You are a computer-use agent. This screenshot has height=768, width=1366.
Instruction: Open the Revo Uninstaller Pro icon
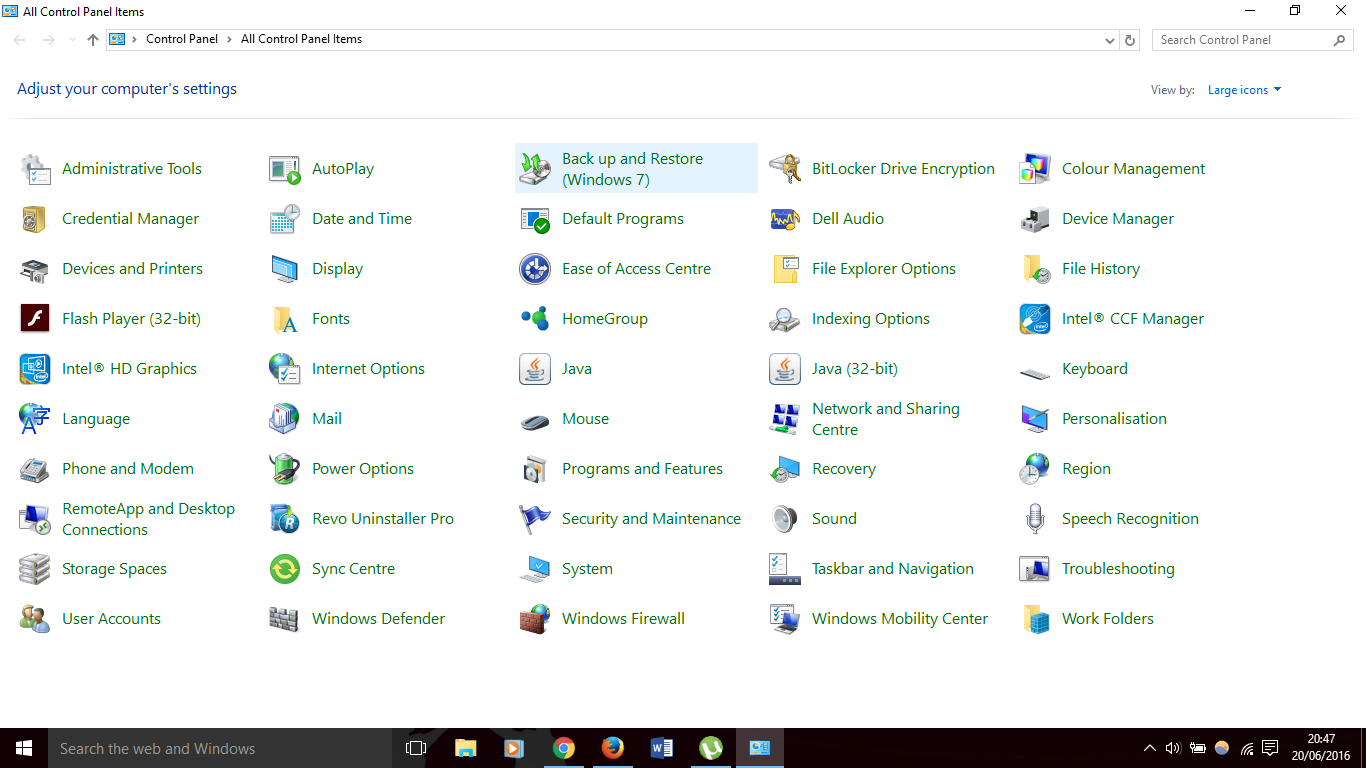point(285,519)
